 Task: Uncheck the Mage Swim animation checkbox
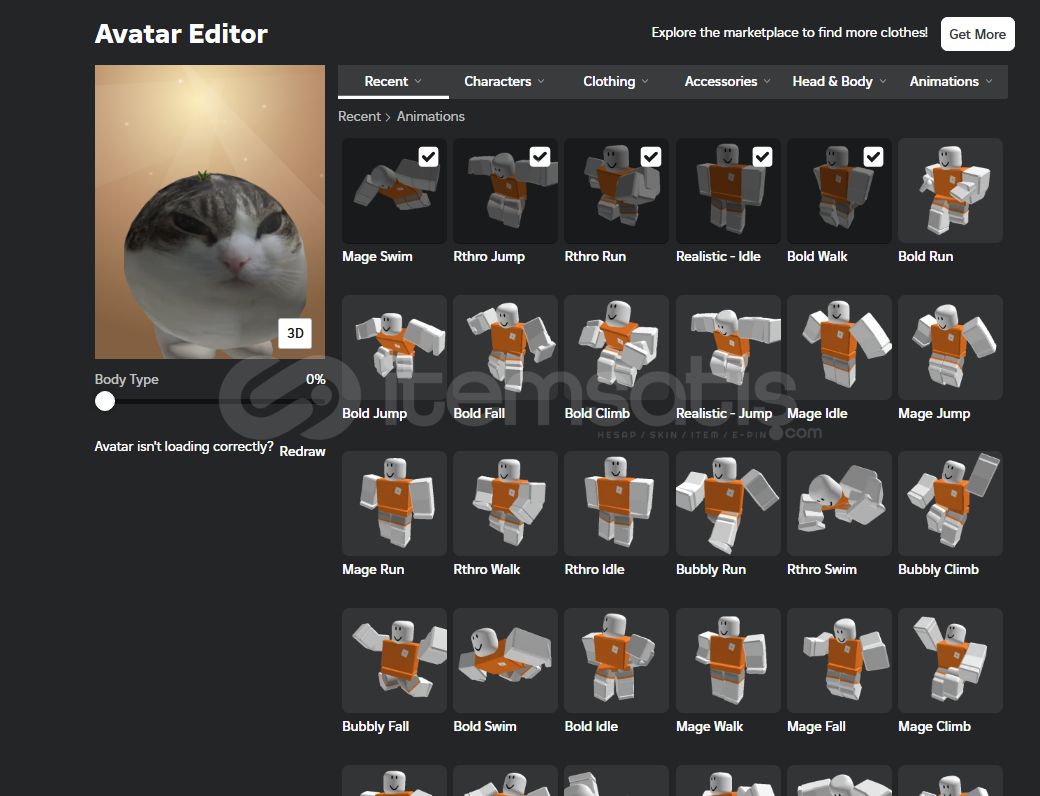[x=428, y=157]
